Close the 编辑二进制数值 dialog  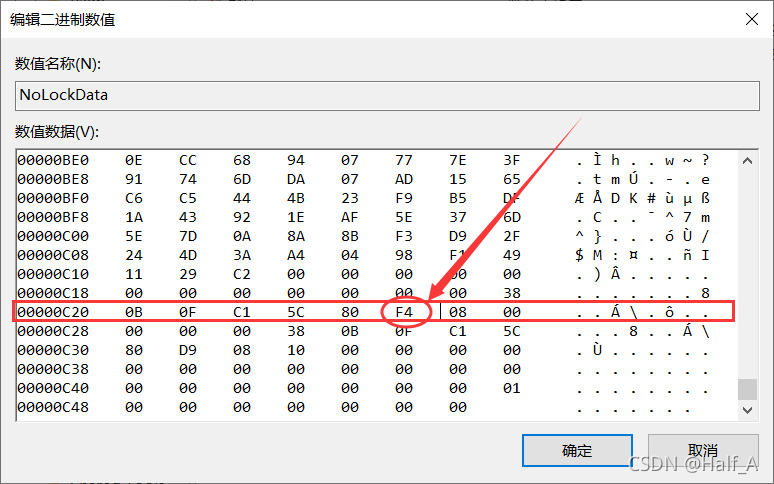[x=749, y=18]
